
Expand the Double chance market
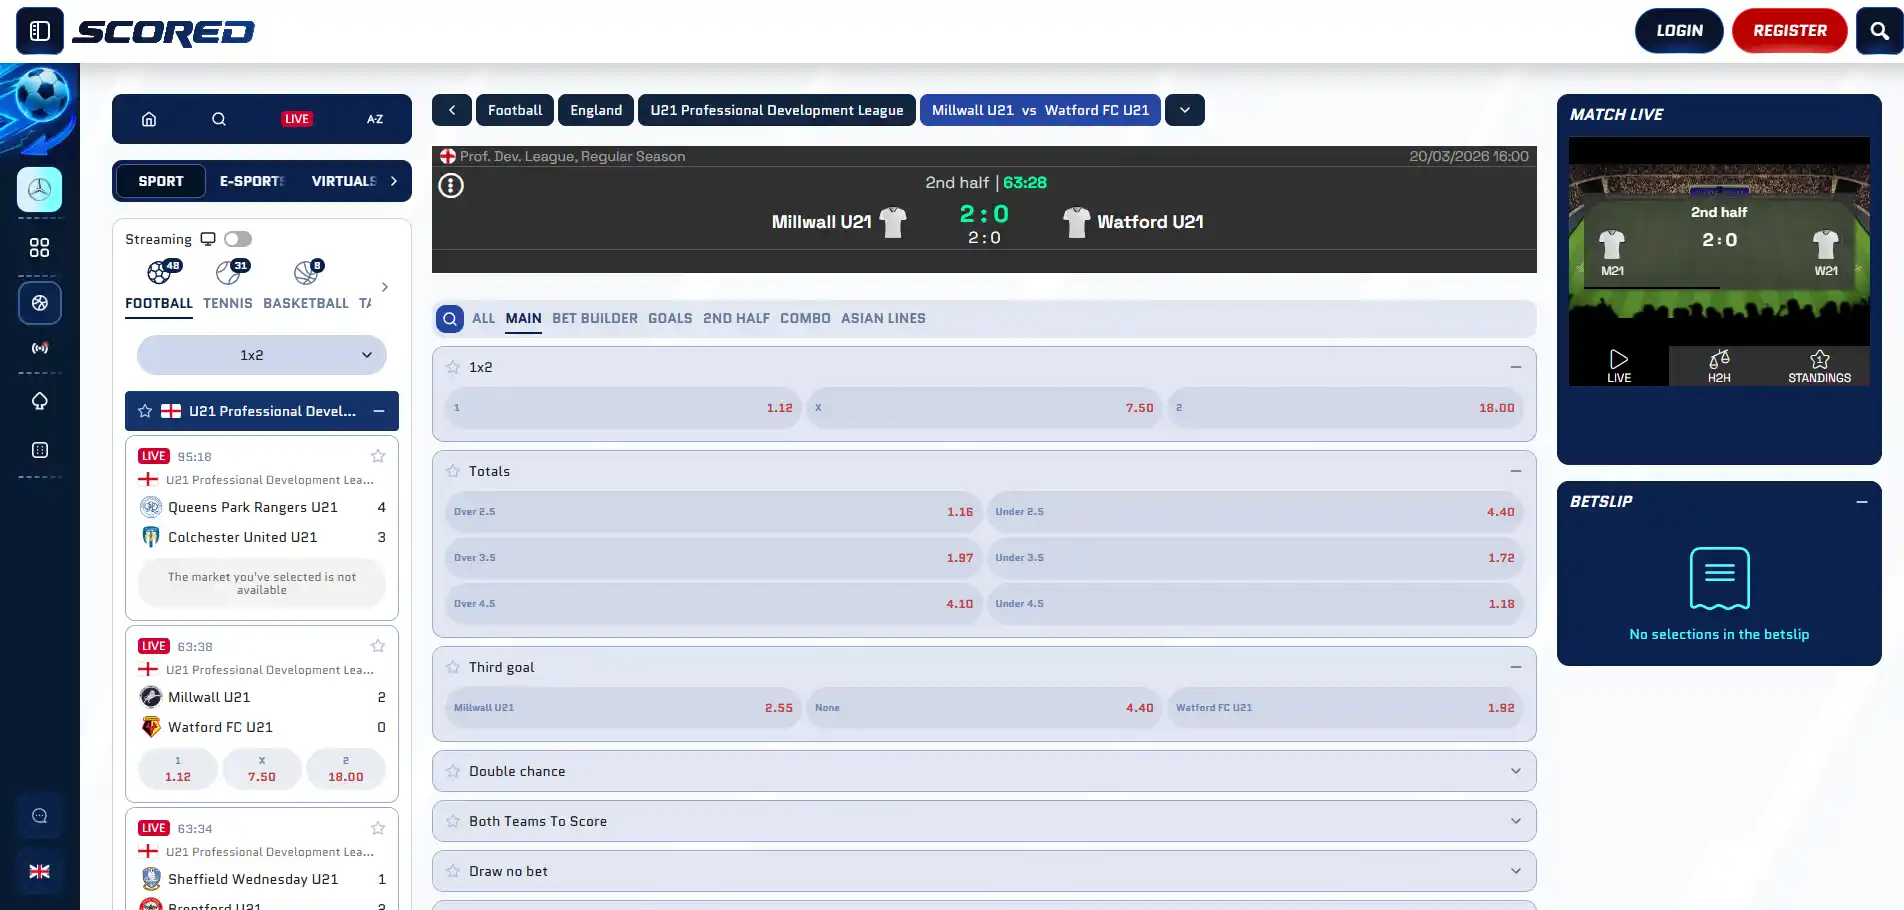[984, 771]
